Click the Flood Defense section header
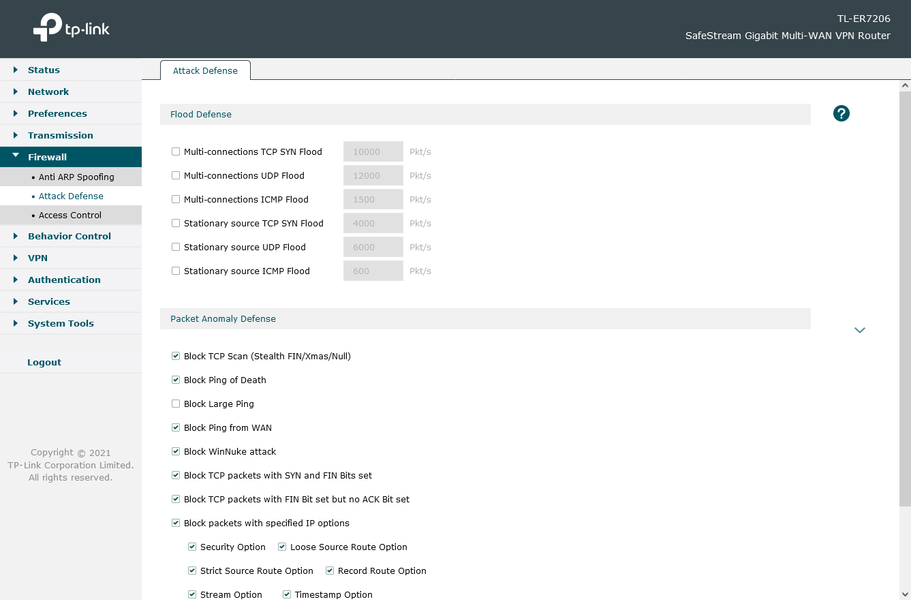 [x=485, y=114]
